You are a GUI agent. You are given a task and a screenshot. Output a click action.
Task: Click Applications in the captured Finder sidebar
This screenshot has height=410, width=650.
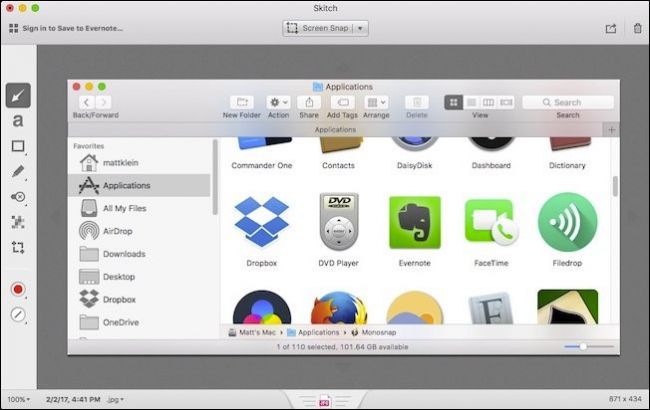126,185
